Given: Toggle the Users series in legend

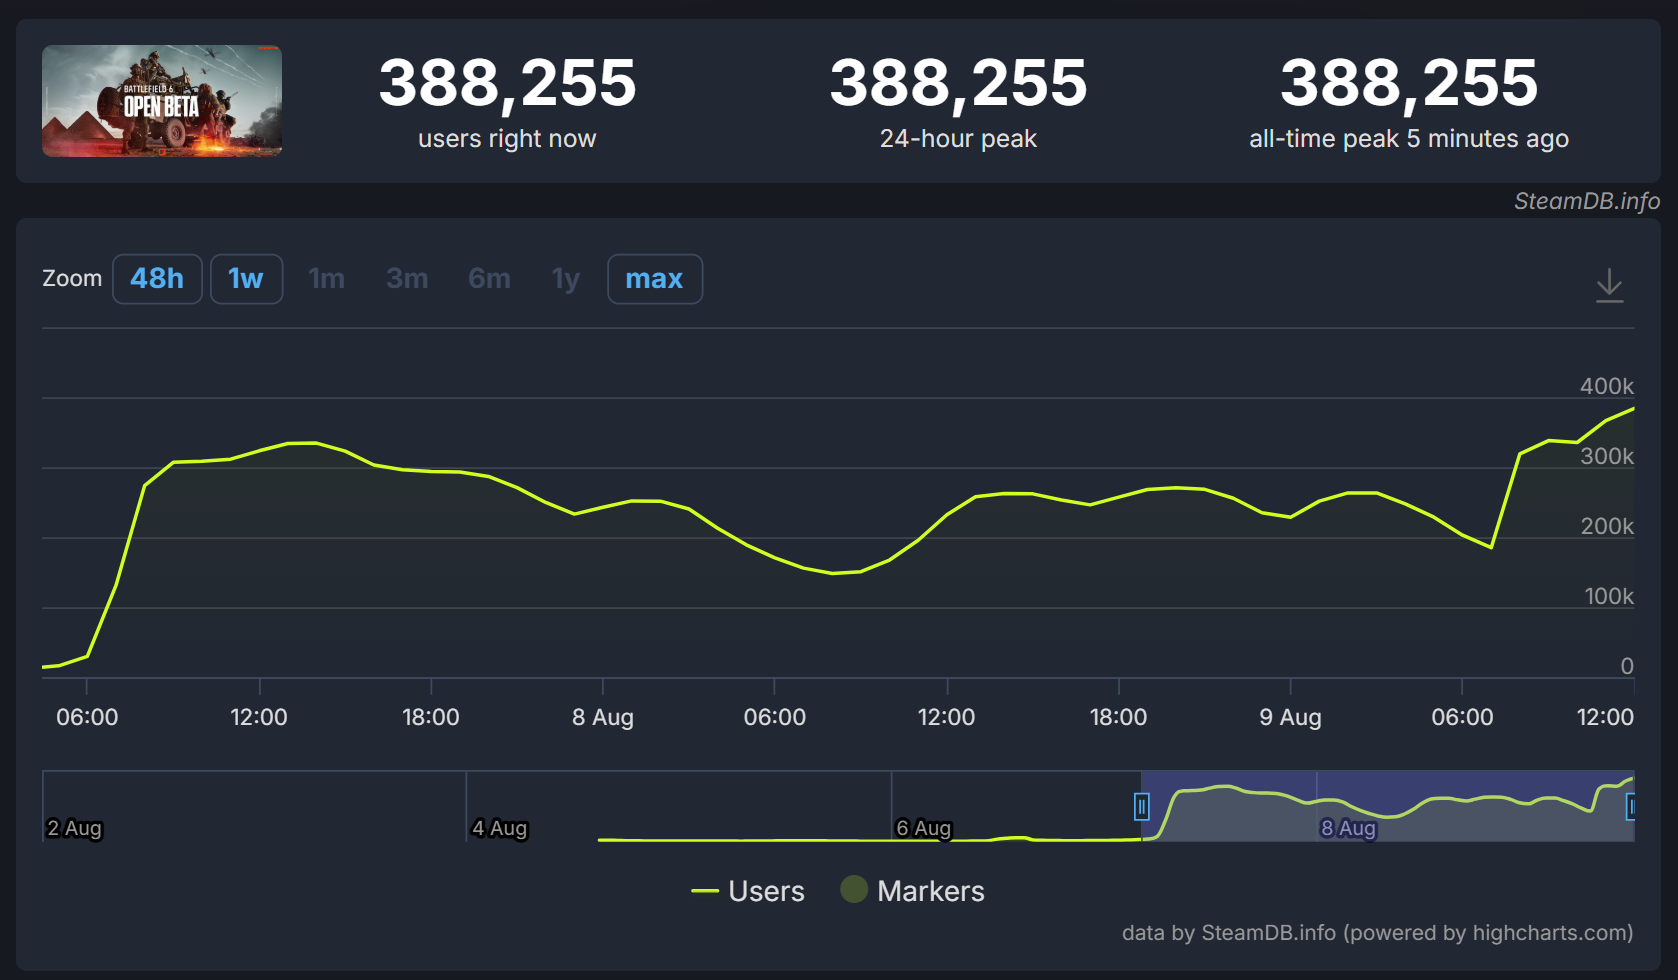Looking at the screenshot, I should point(748,891).
